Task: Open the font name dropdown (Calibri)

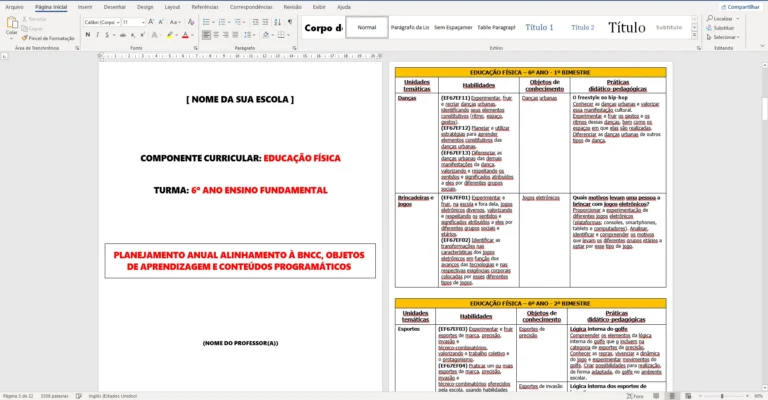Action: click(118, 23)
